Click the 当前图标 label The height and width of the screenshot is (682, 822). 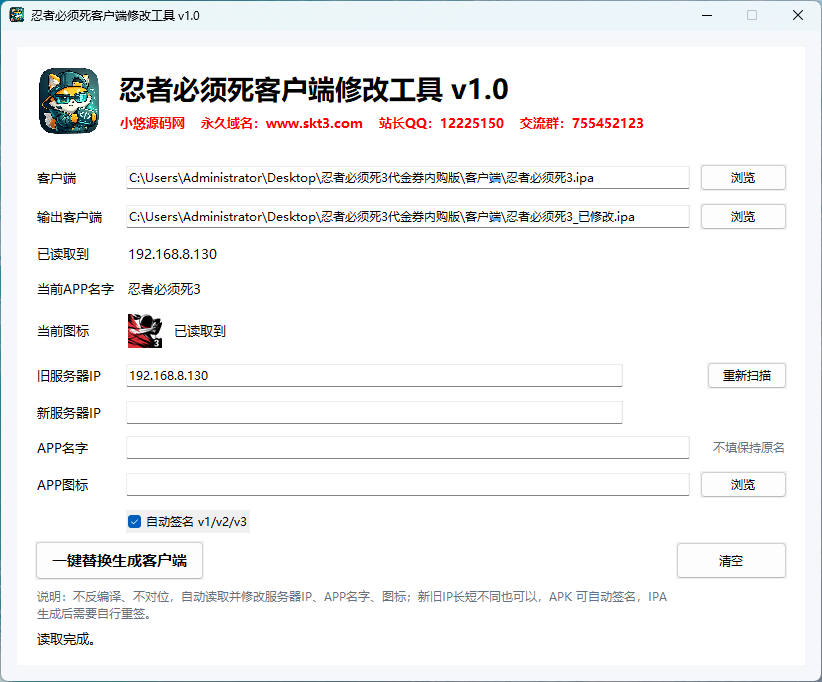pos(63,331)
